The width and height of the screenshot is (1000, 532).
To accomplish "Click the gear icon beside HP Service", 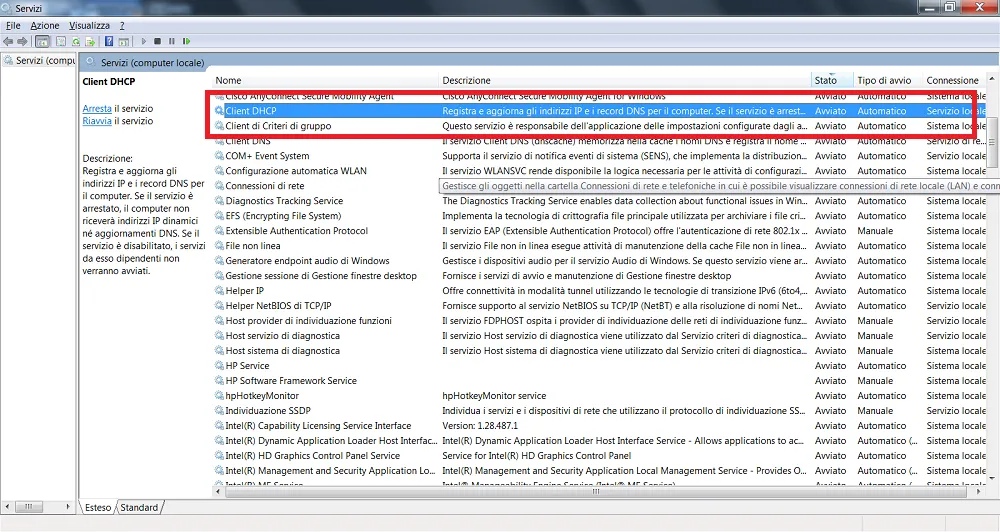I will [x=219, y=366].
